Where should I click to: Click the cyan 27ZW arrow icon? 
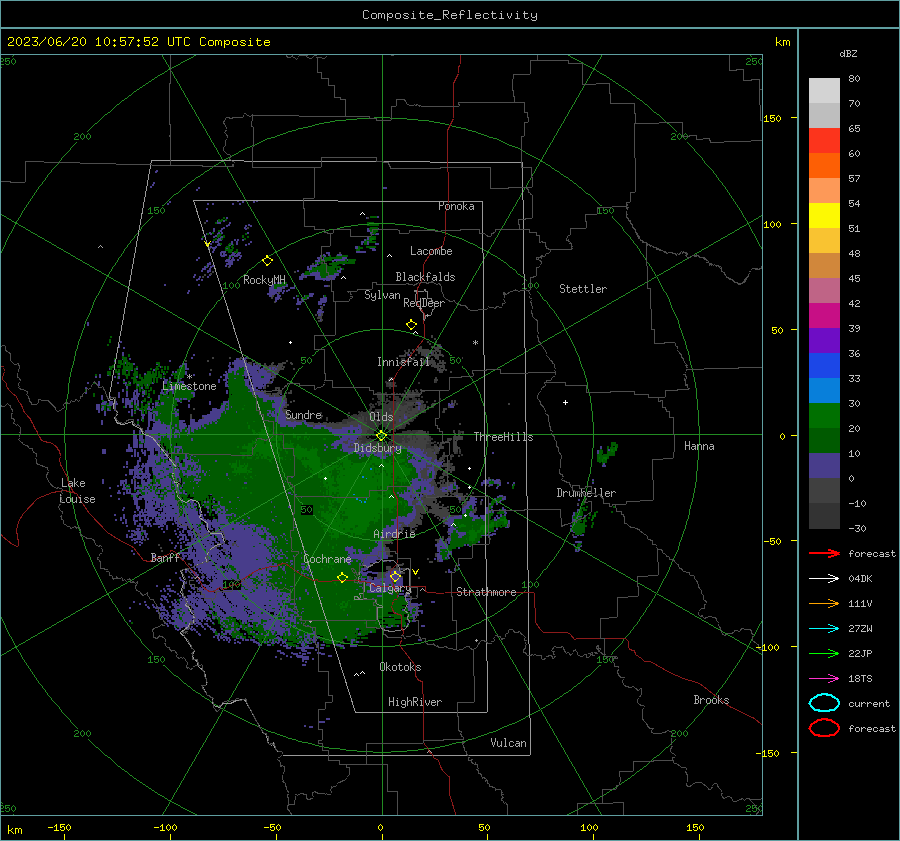(824, 629)
